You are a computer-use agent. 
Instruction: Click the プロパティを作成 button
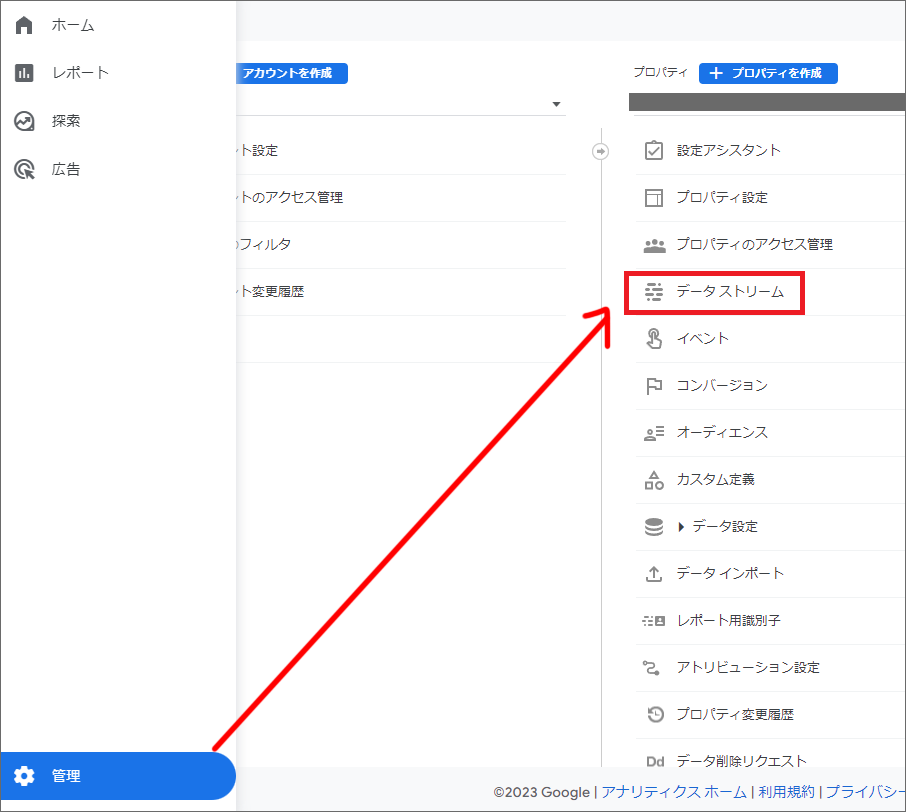(x=768, y=73)
